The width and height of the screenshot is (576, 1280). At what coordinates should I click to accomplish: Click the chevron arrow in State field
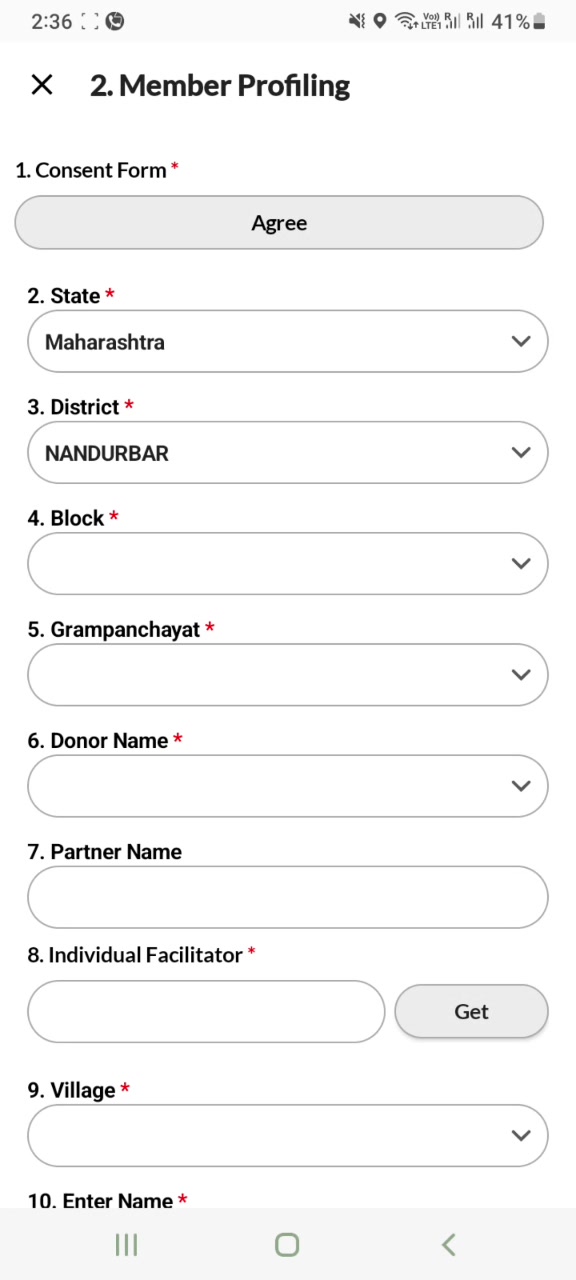tap(520, 342)
